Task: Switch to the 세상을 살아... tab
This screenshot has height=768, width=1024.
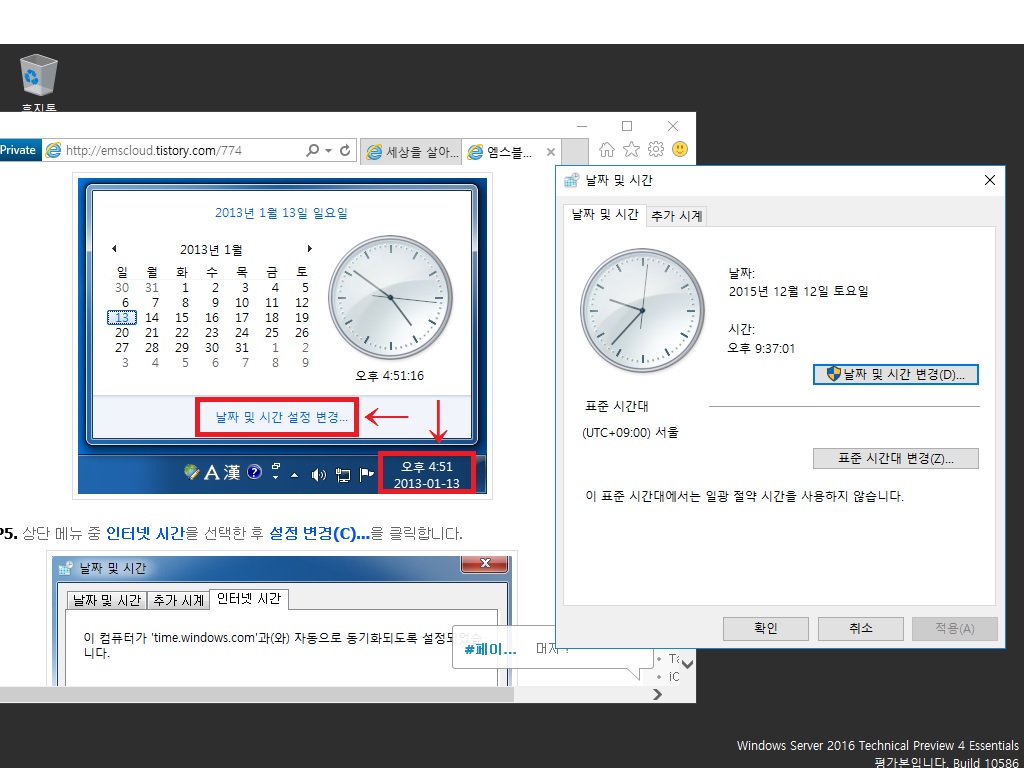Action: click(x=411, y=152)
